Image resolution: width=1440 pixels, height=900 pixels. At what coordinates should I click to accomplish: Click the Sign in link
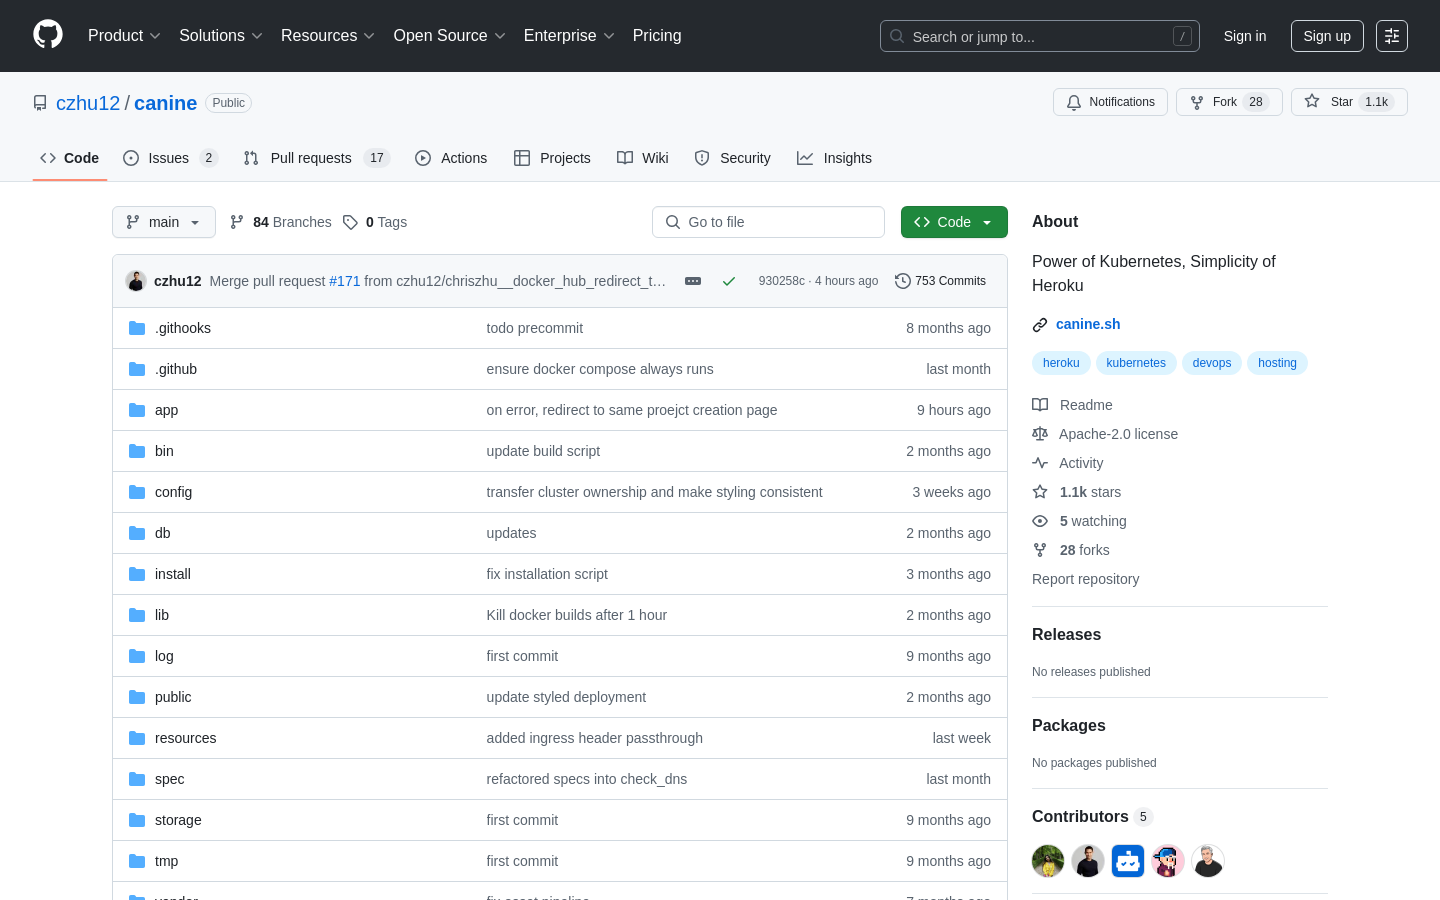(x=1245, y=36)
